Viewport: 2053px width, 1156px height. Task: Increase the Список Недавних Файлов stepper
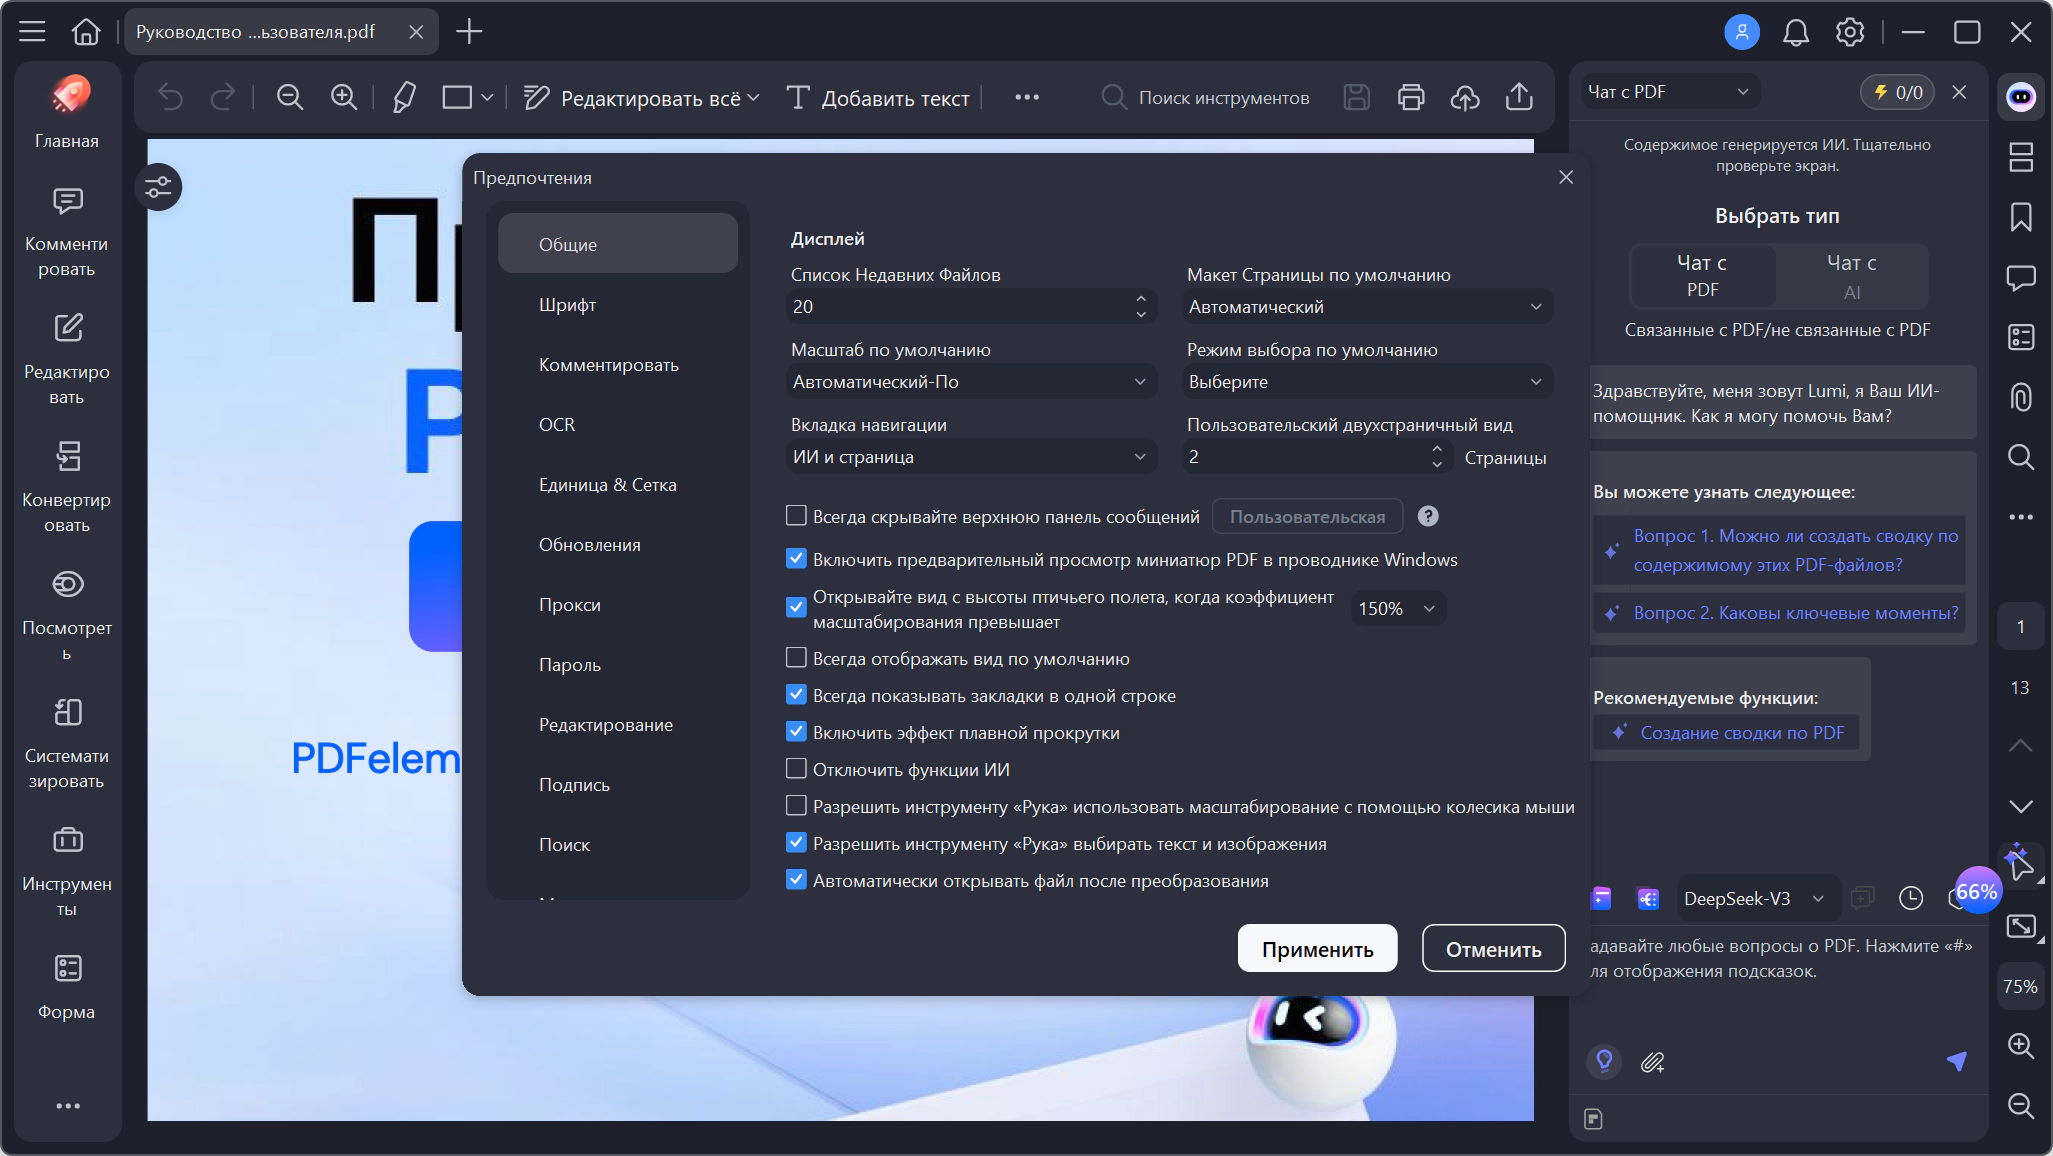click(x=1141, y=298)
